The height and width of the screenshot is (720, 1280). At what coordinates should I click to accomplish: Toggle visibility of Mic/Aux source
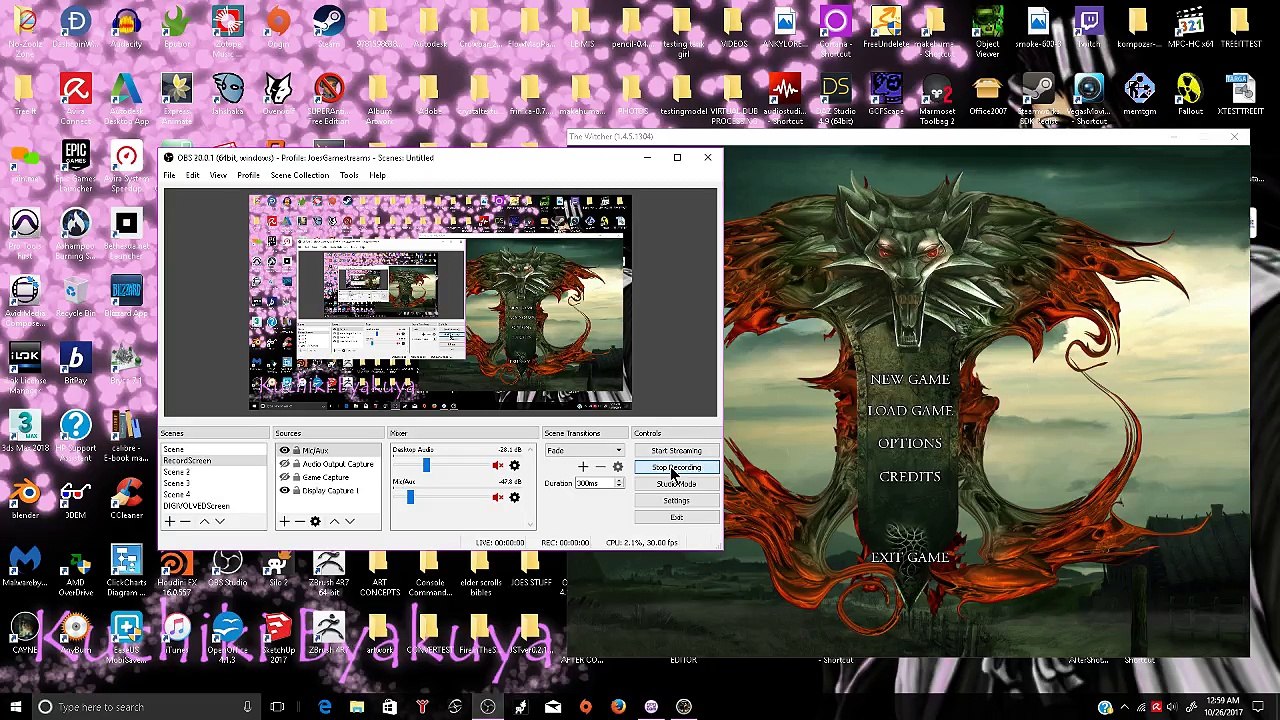(x=285, y=451)
